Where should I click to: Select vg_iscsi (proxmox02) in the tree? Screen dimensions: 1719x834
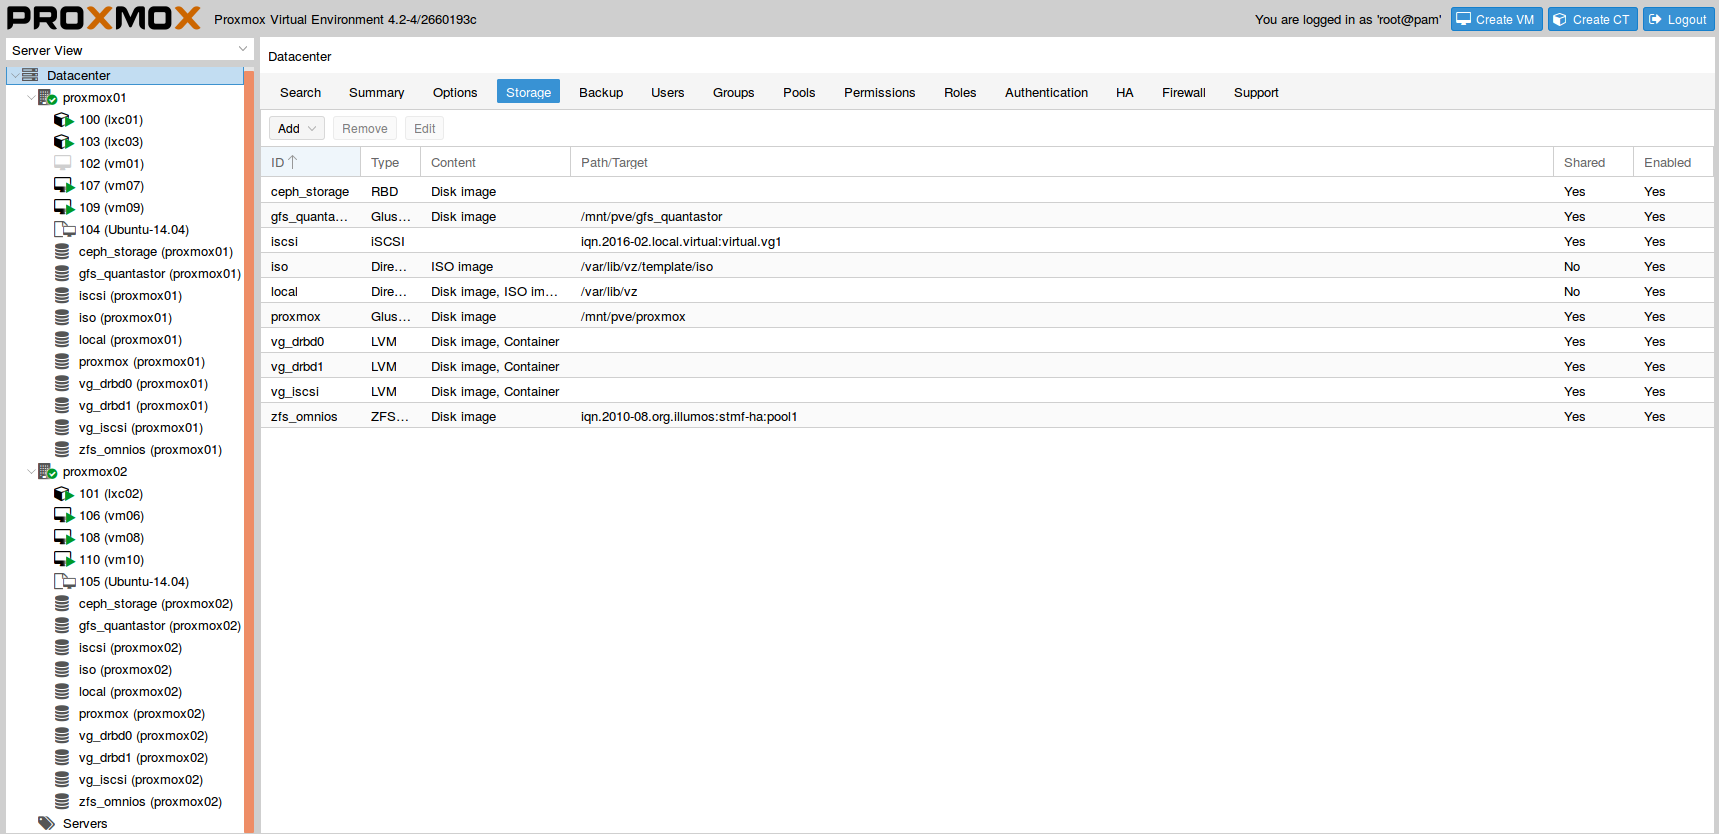coord(140,780)
